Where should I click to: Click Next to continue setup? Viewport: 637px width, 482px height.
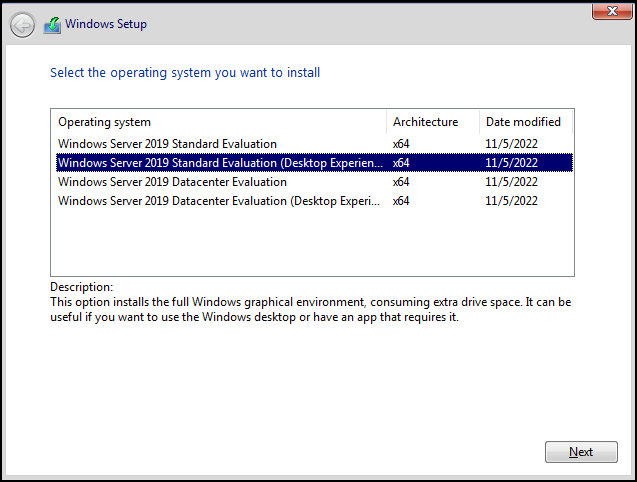(x=581, y=452)
